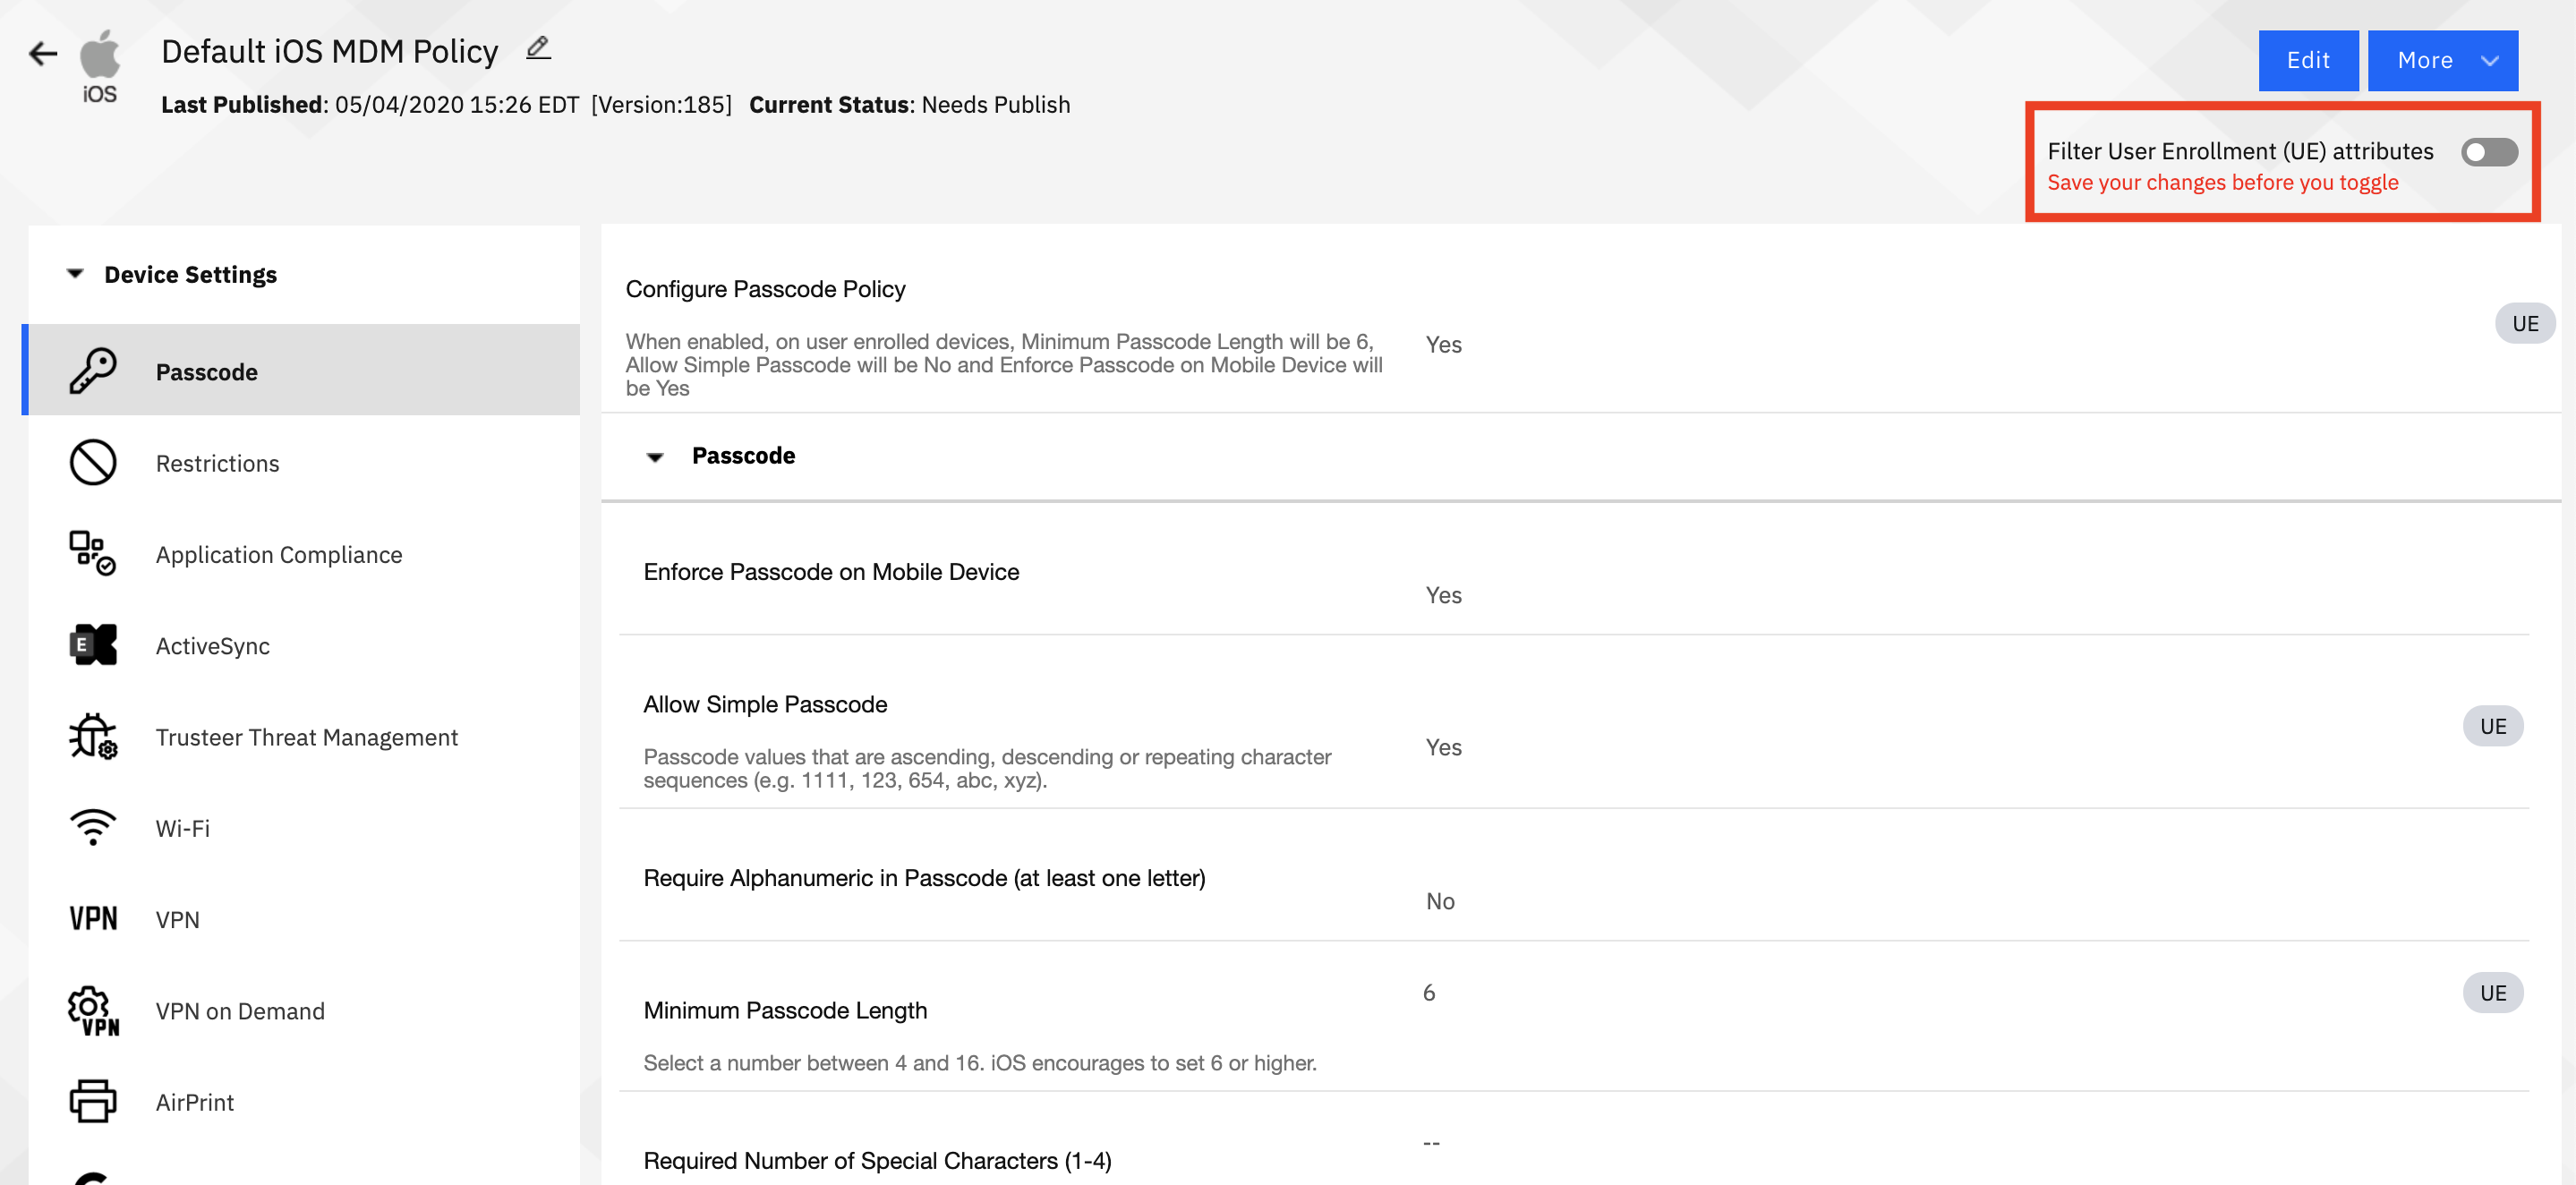Open Wi-Fi settings
The height and width of the screenshot is (1185, 2576).
(303, 828)
